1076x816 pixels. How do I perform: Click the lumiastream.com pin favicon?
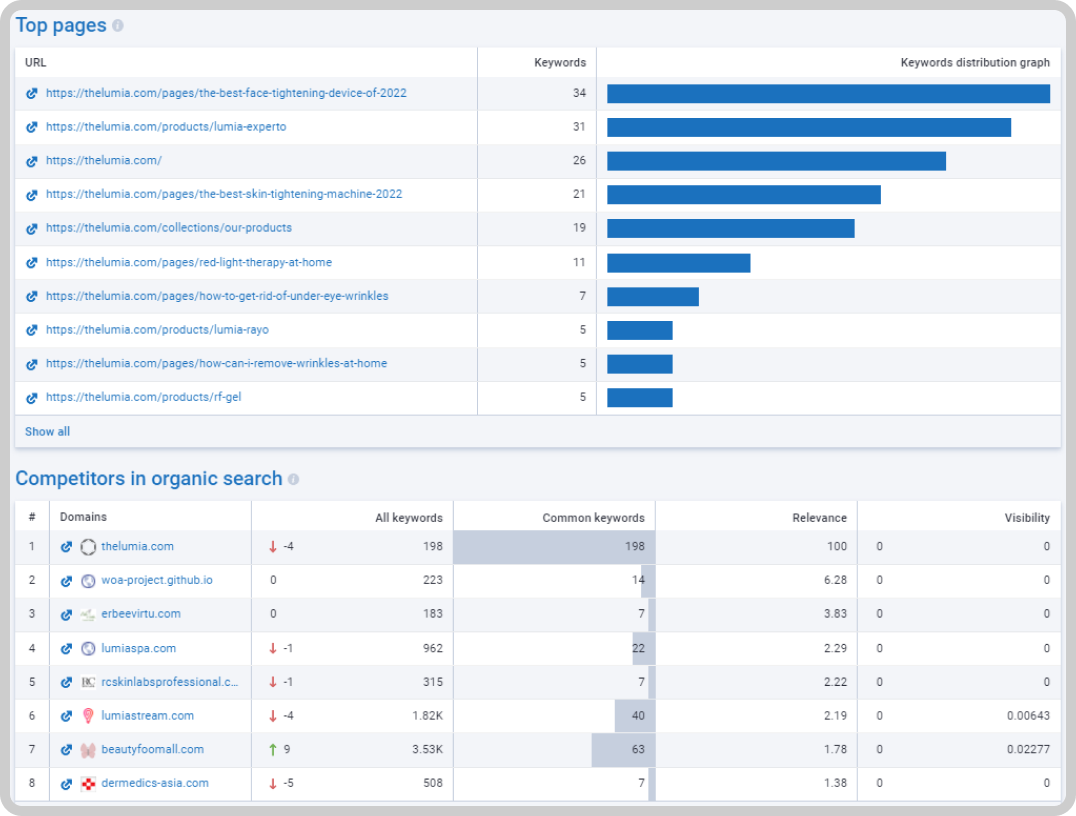[x=88, y=716]
